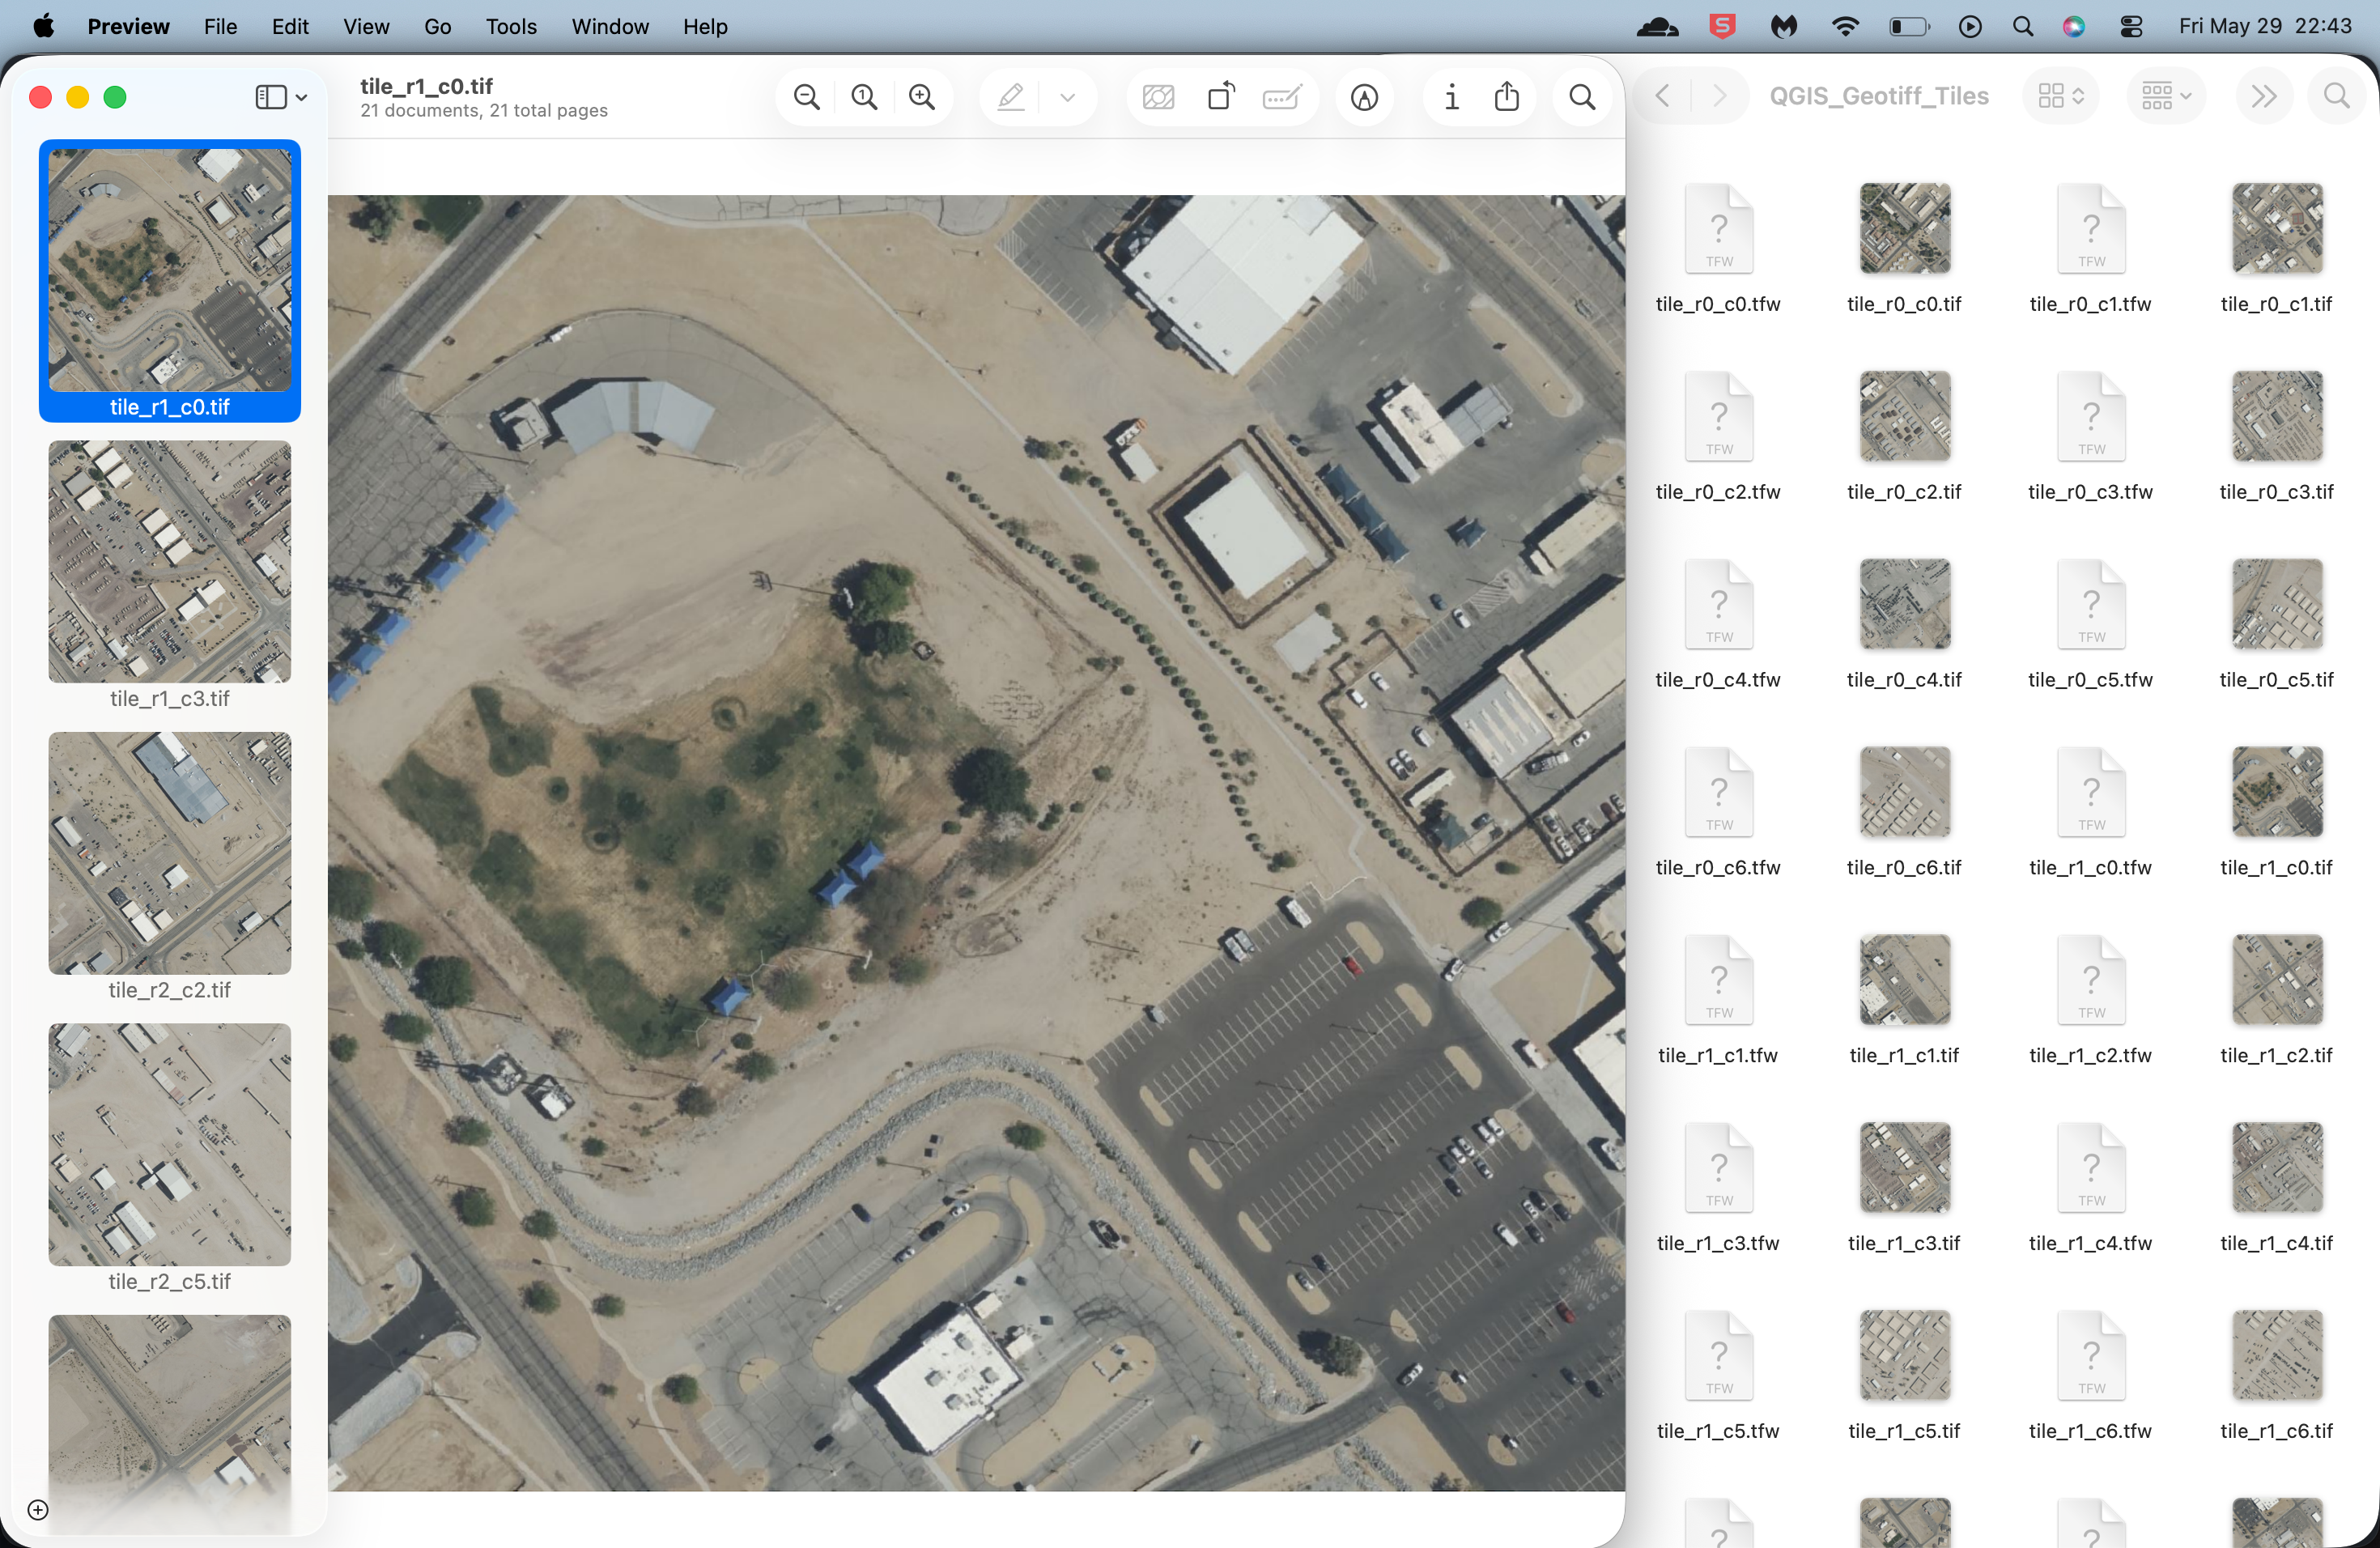Screen dimensions: 2380x1548
Task: Open the Apple menu
Action: pos(44,26)
